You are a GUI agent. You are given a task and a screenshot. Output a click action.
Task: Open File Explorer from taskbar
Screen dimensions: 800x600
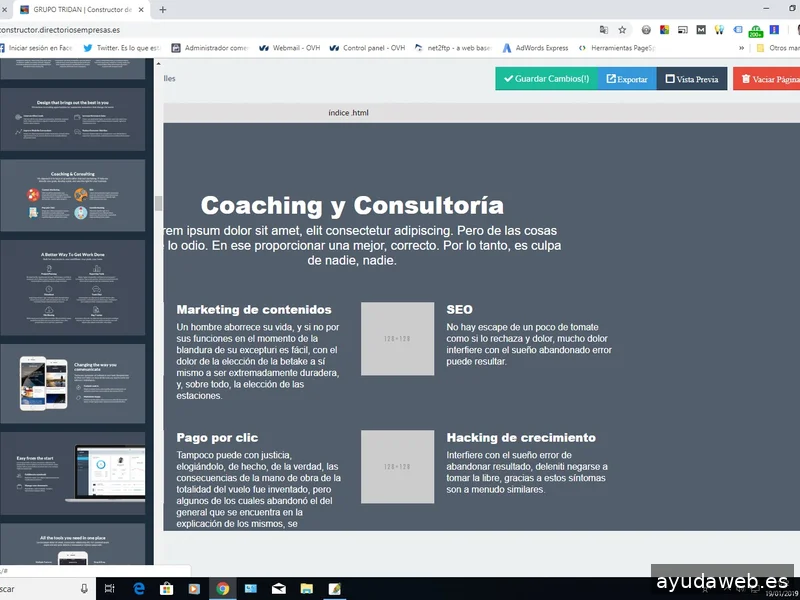click(x=307, y=589)
